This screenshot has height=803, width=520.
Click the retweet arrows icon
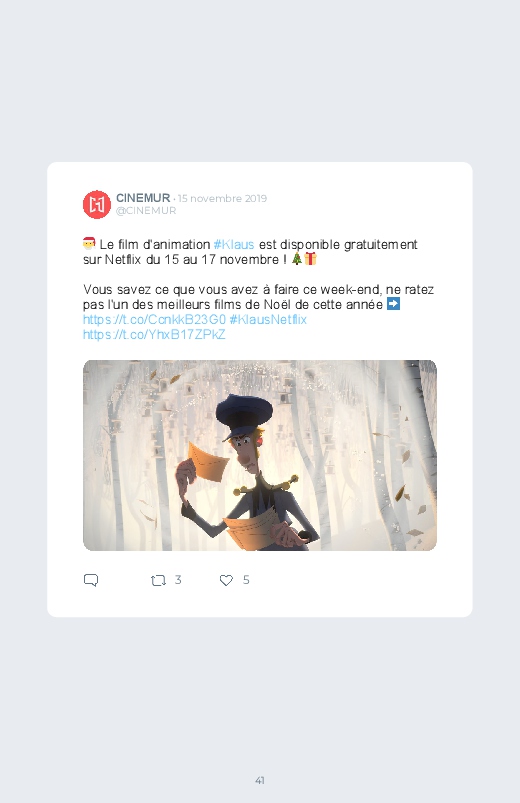pyautogui.click(x=158, y=580)
